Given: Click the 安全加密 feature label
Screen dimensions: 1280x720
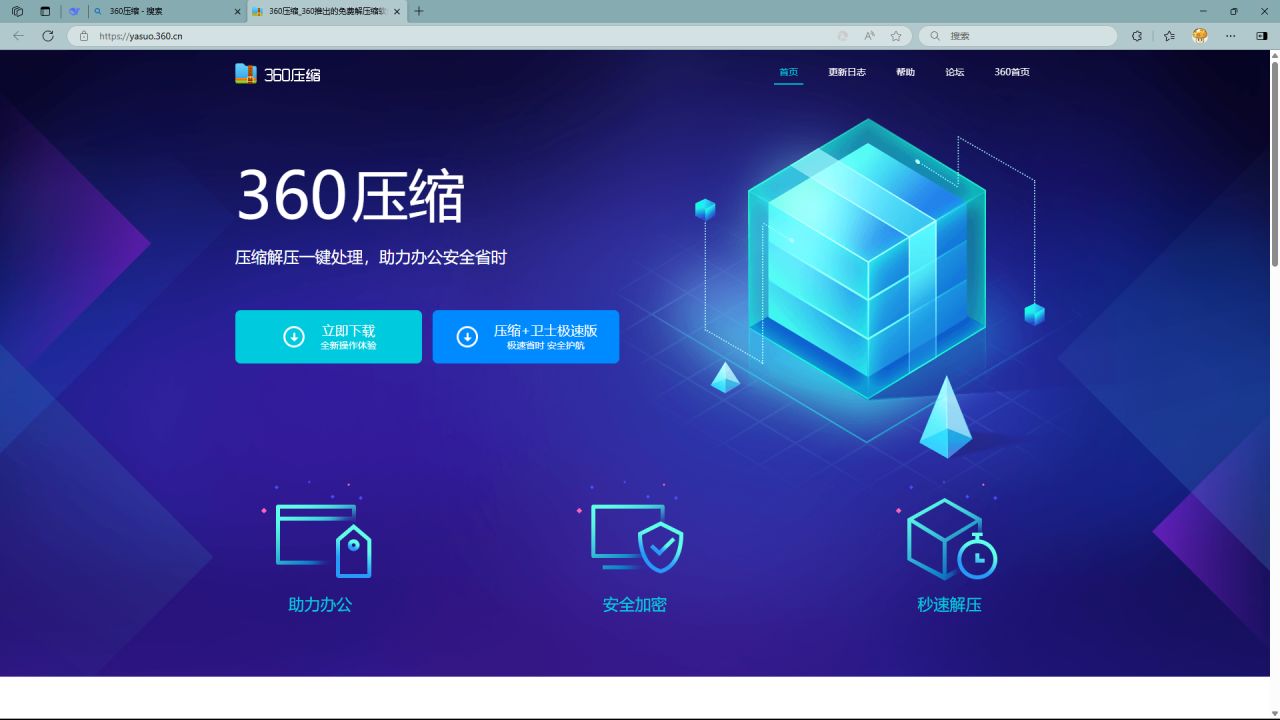Looking at the screenshot, I should (635, 605).
